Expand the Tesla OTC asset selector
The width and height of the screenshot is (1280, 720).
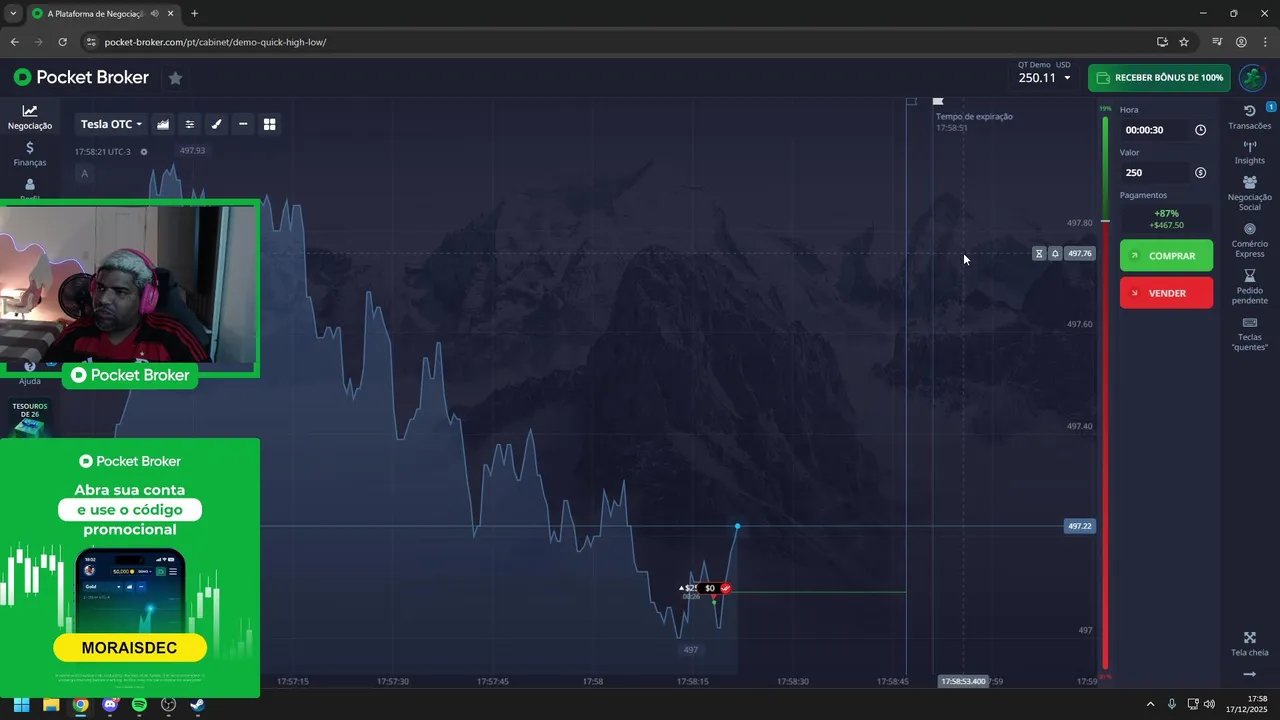coord(111,124)
